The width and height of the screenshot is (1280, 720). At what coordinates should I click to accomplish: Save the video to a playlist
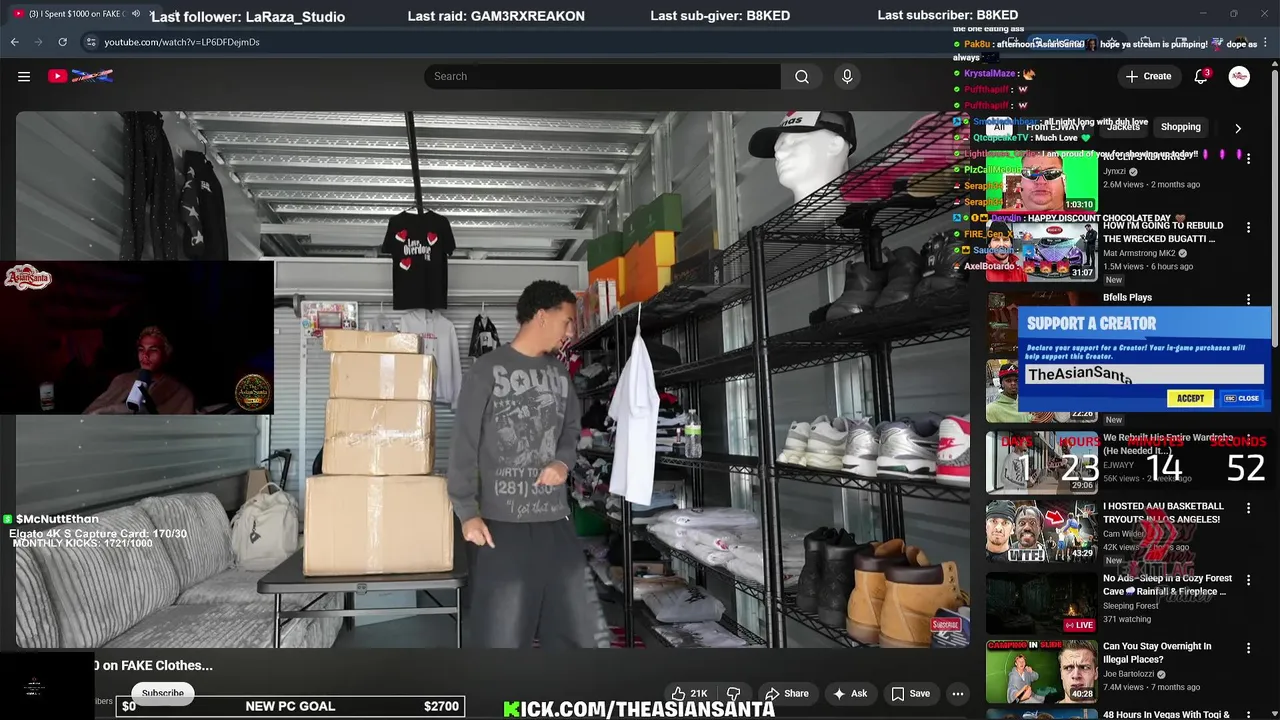point(910,693)
